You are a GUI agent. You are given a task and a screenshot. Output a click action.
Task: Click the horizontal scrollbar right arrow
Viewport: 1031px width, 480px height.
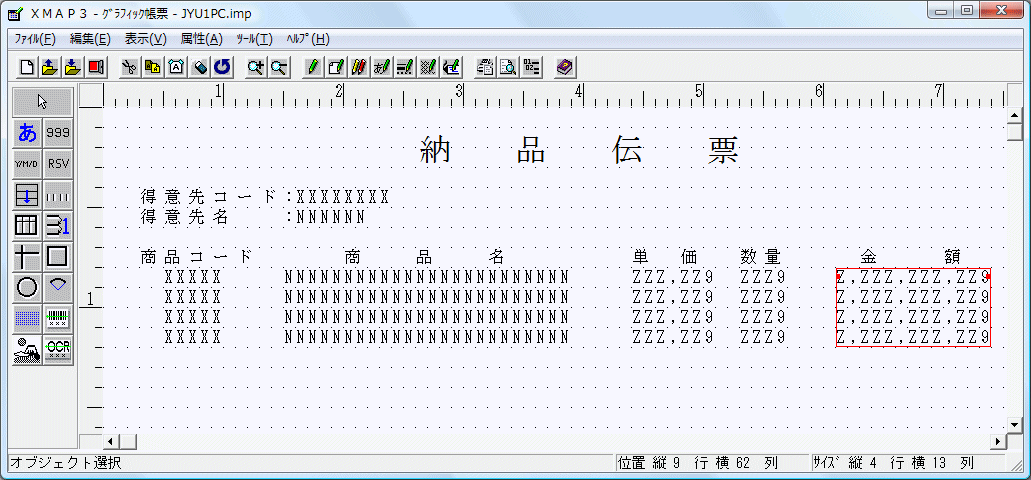999,441
